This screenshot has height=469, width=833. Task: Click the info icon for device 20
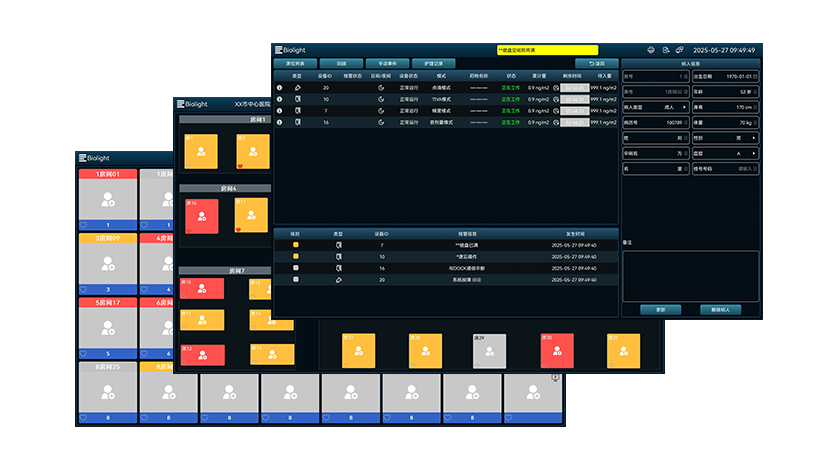tap(280, 88)
